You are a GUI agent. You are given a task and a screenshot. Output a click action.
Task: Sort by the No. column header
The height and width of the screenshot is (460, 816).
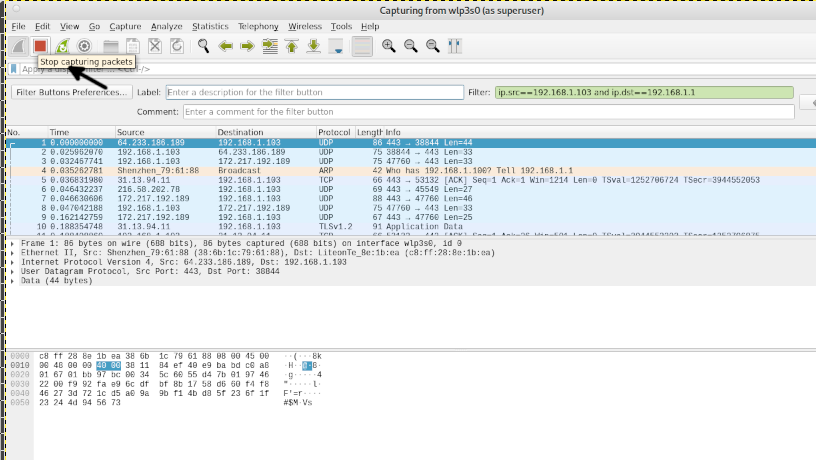click(27, 132)
